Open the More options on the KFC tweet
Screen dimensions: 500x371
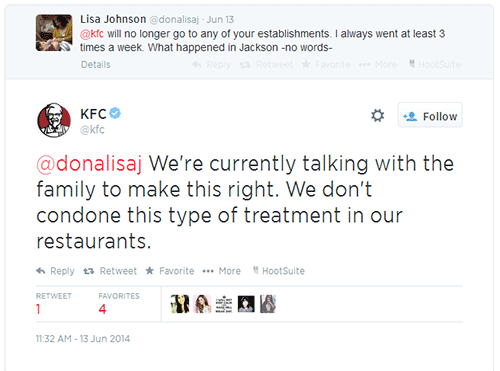point(222,271)
